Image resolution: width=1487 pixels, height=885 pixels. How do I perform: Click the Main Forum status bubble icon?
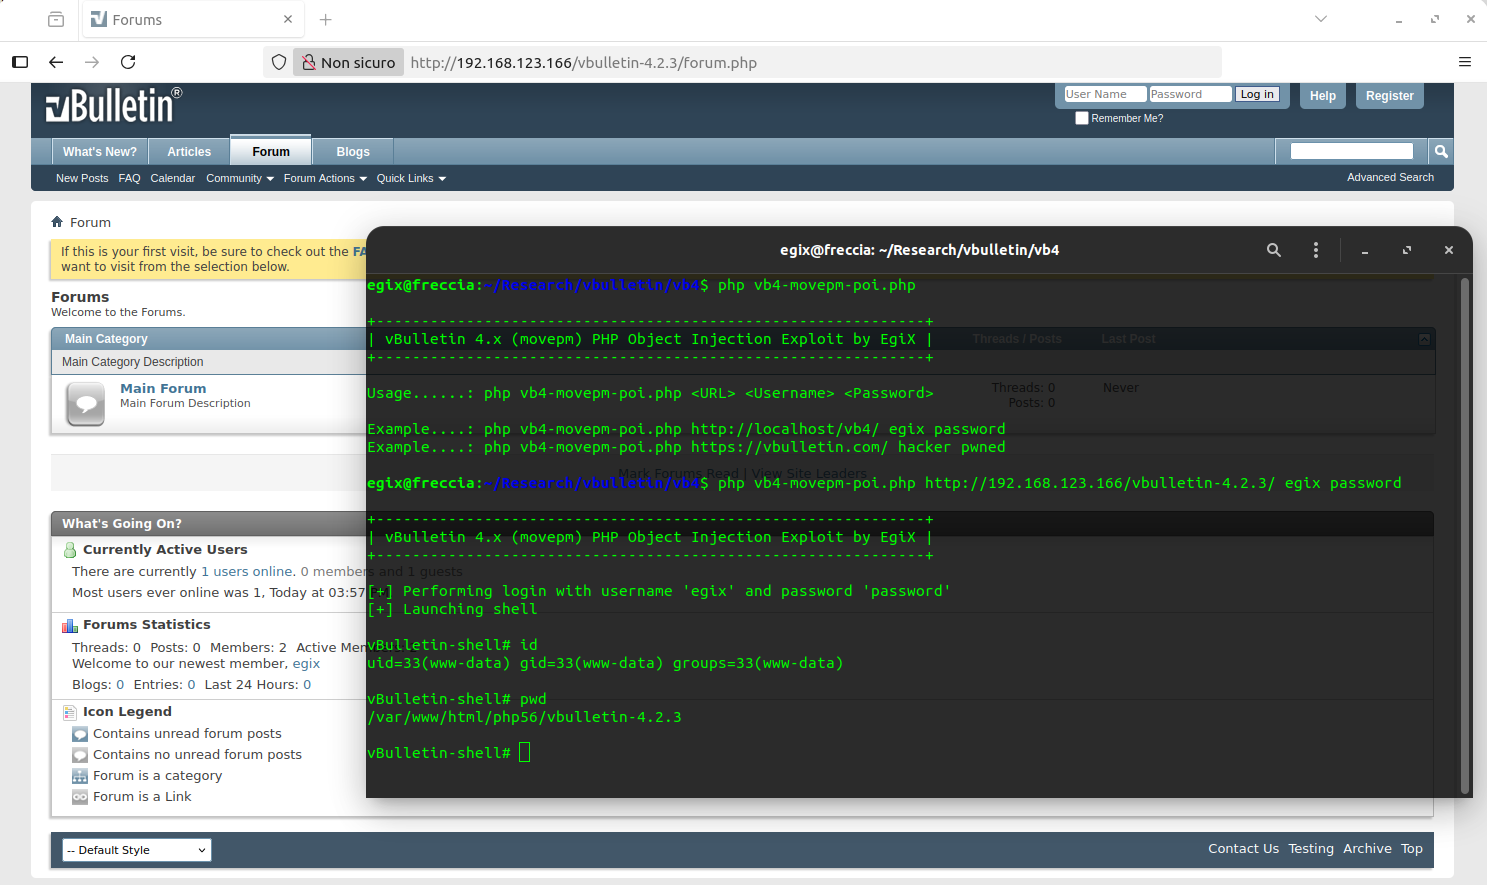(x=85, y=404)
